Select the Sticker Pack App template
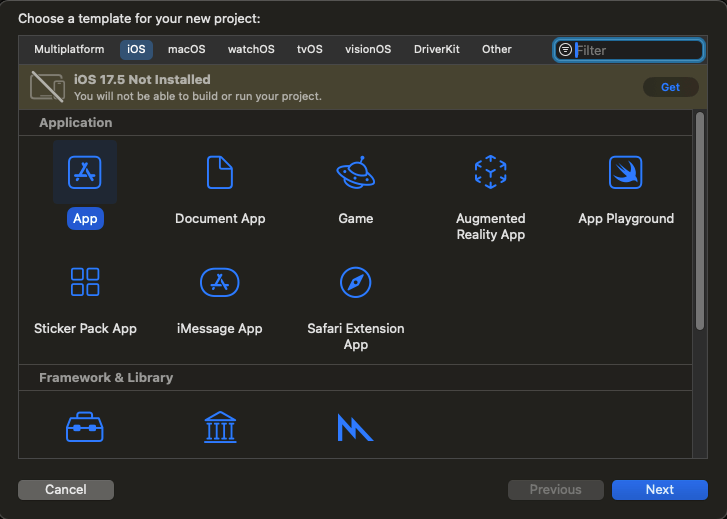Screen dimensions: 727x519 pos(85,282)
